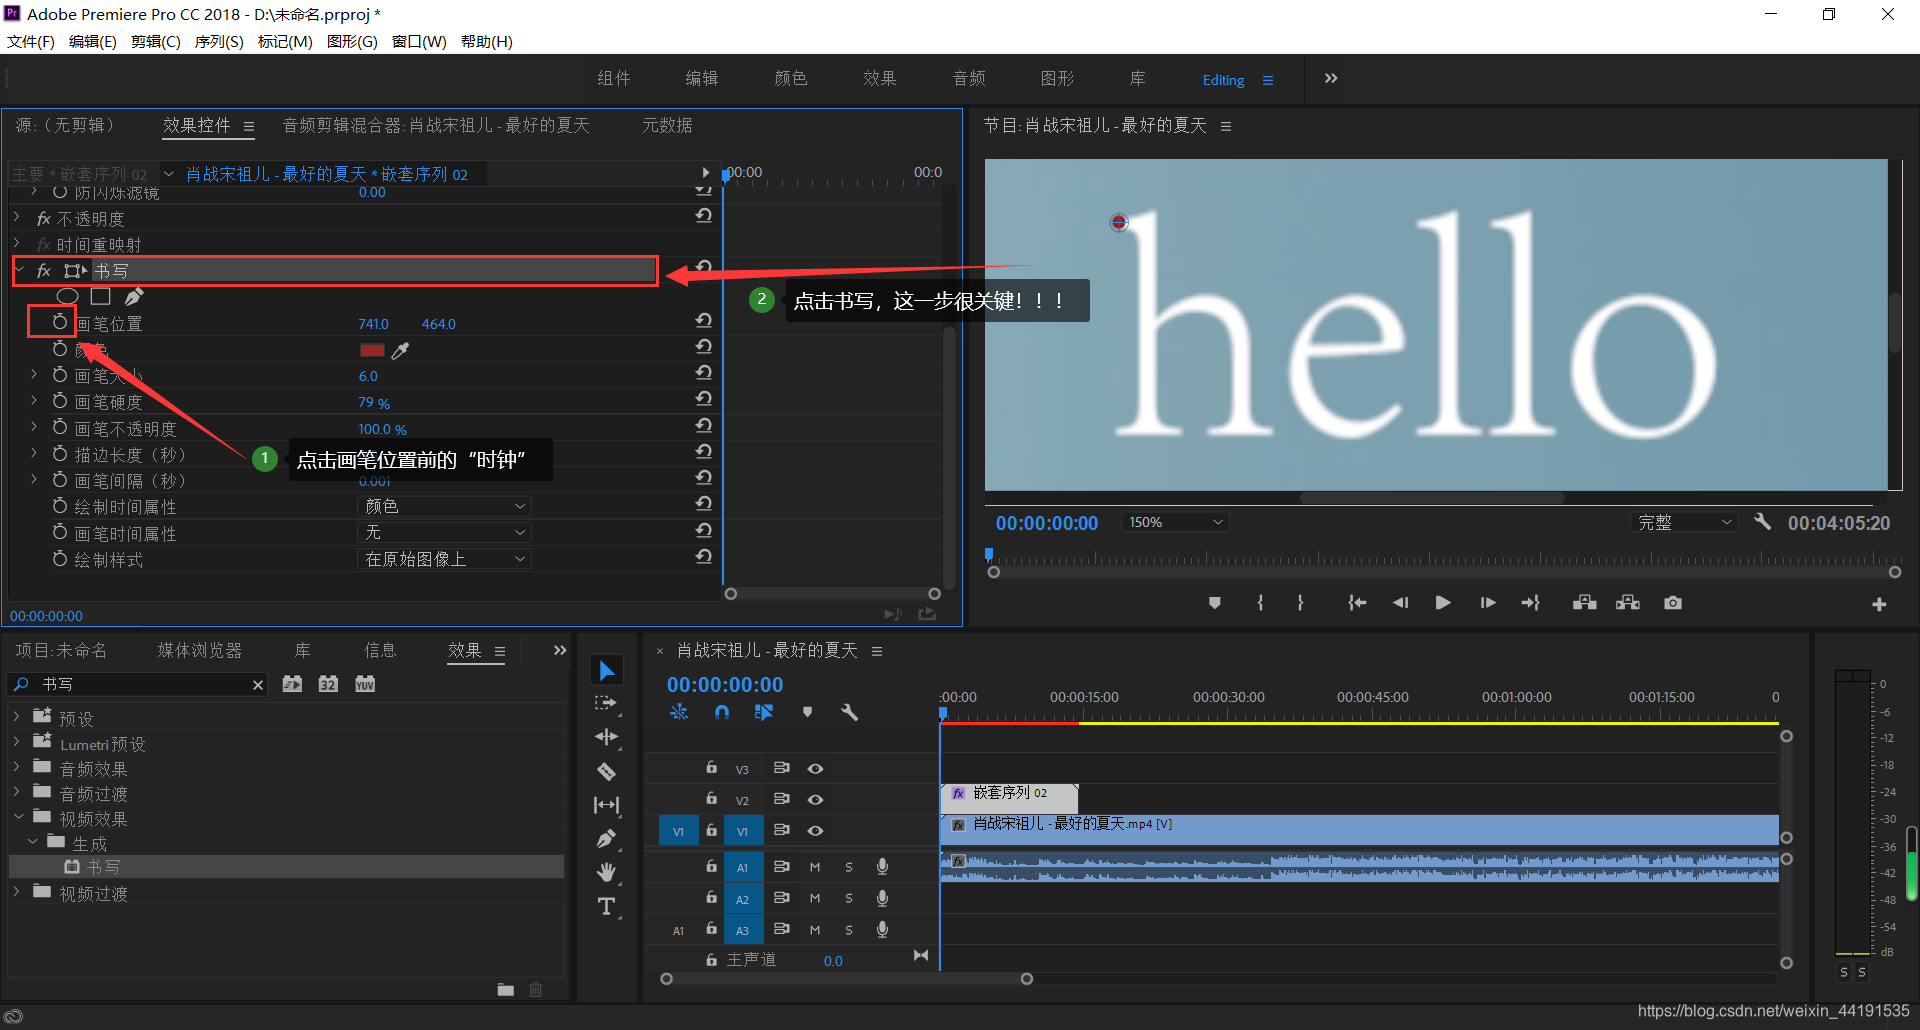Open the Editing workspace menu icon

point(1268,80)
